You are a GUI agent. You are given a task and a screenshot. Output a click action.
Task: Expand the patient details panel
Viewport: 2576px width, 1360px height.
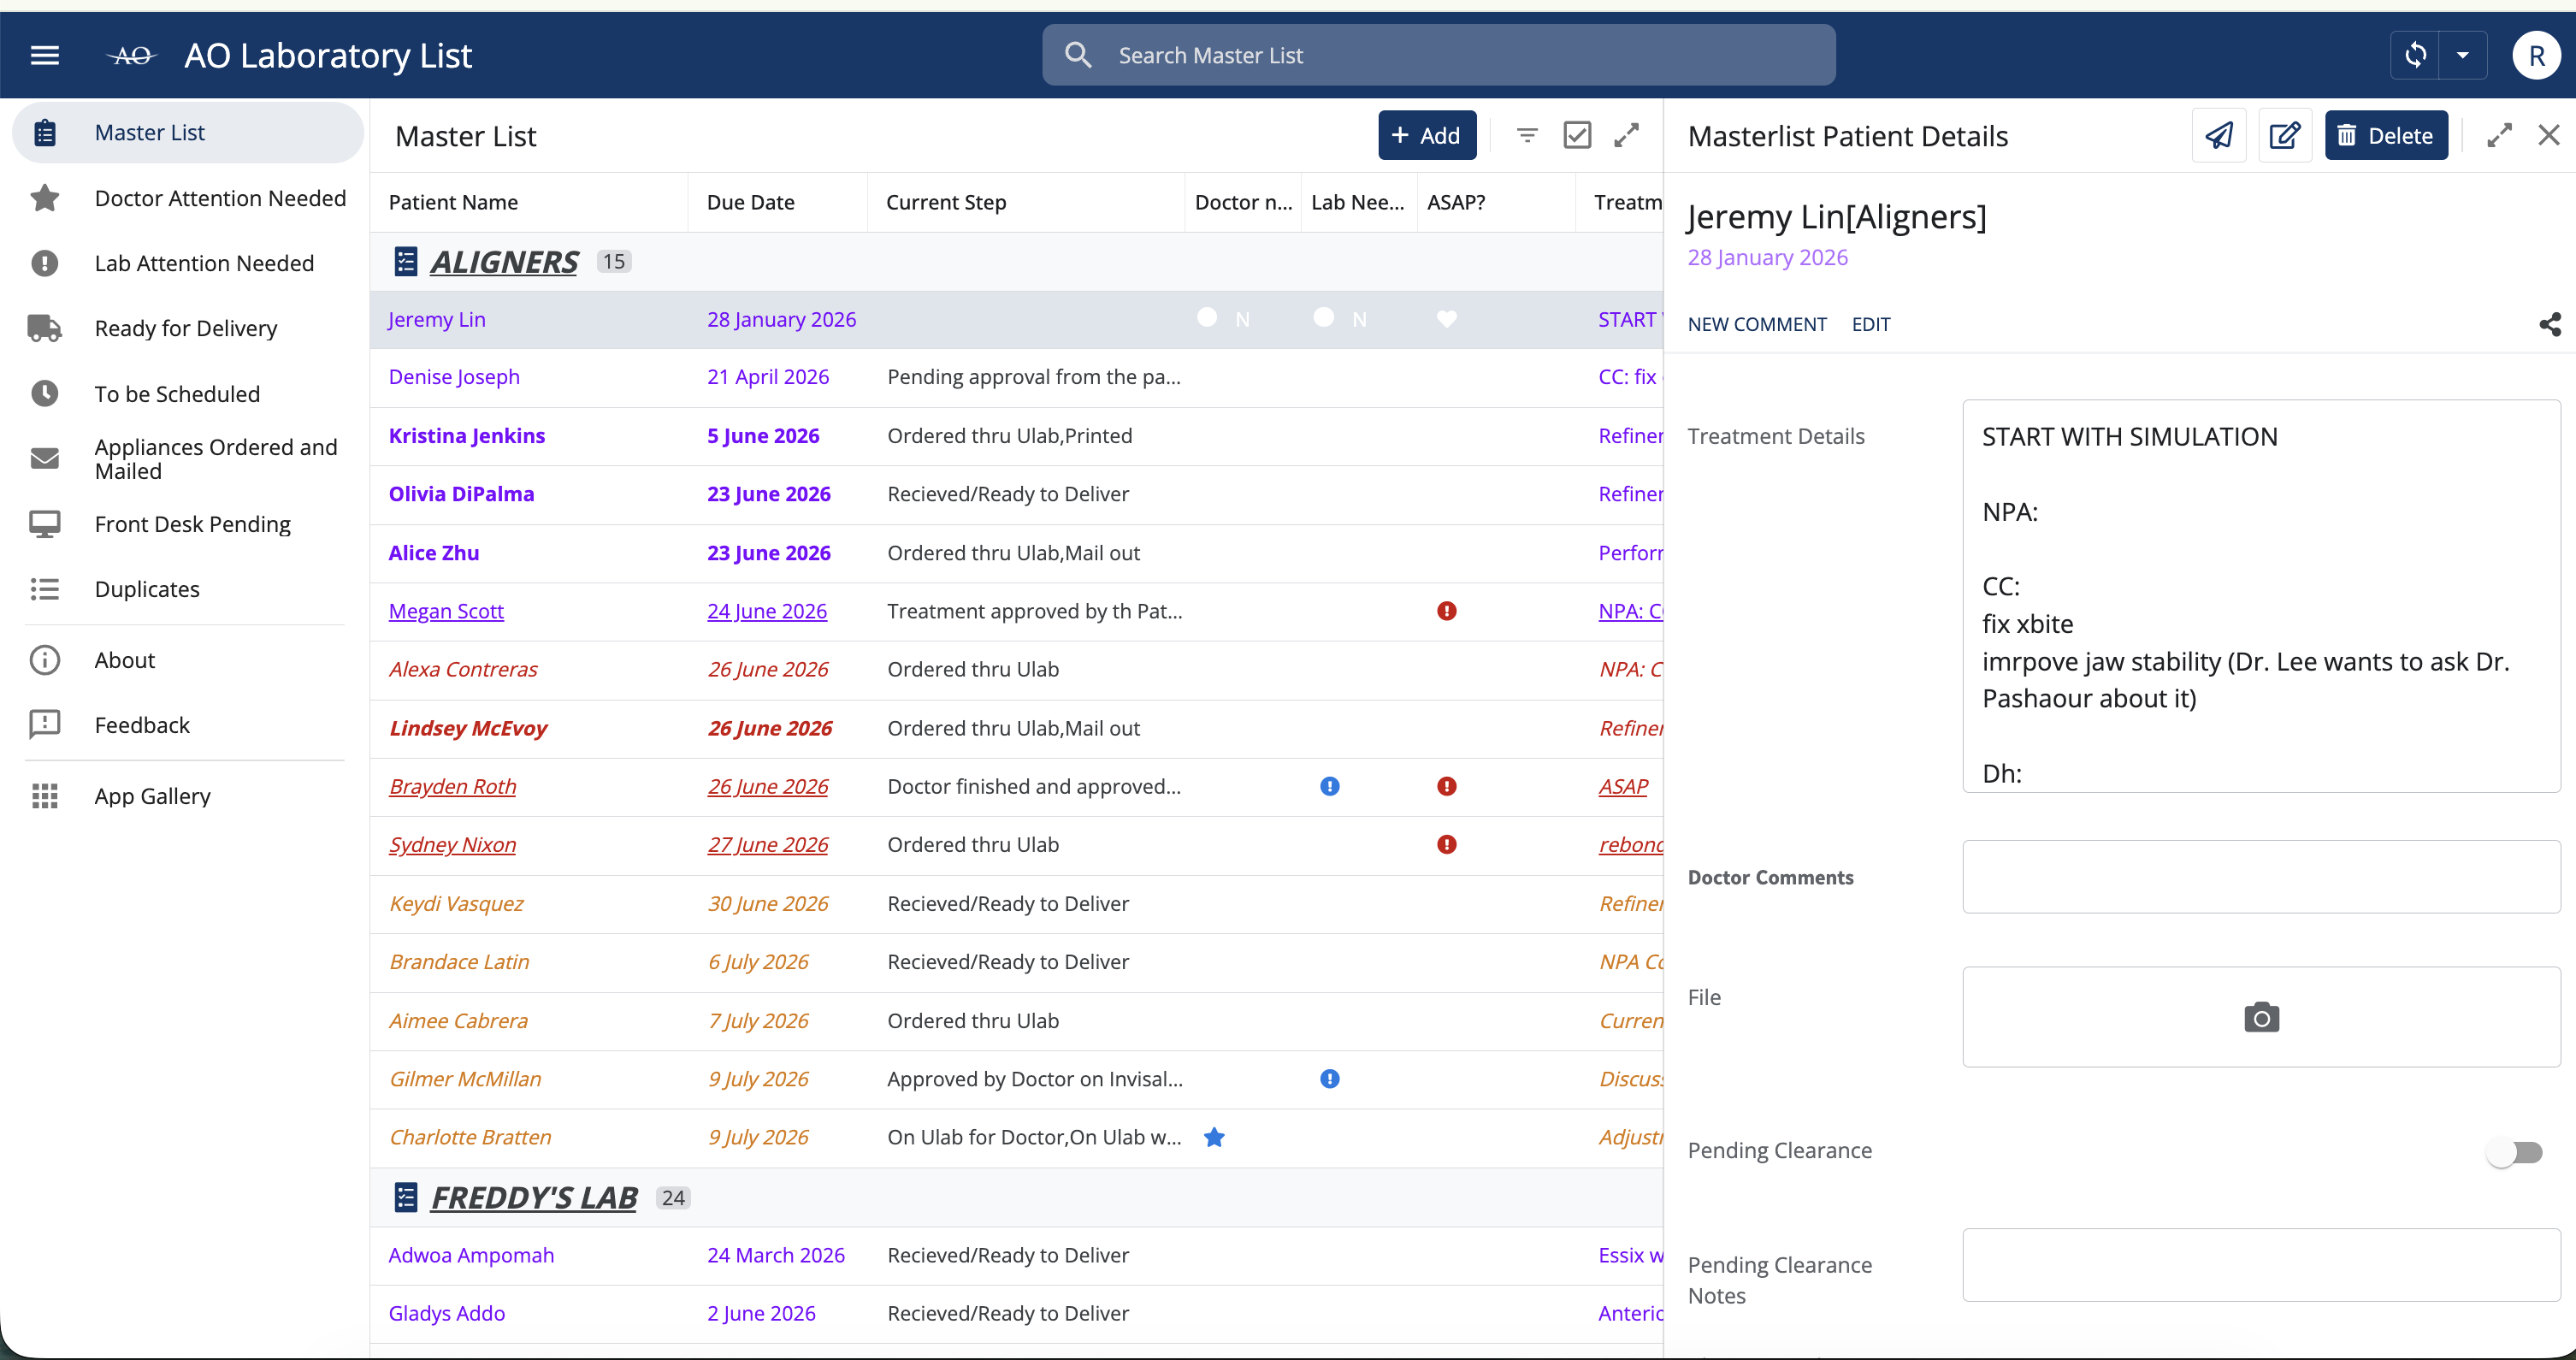(2499, 135)
